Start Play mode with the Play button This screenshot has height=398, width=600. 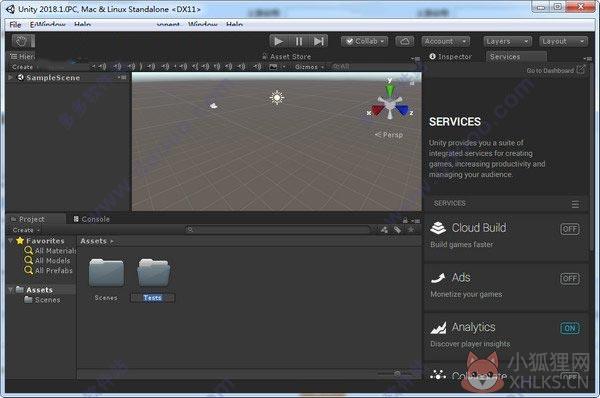pos(279,41)
